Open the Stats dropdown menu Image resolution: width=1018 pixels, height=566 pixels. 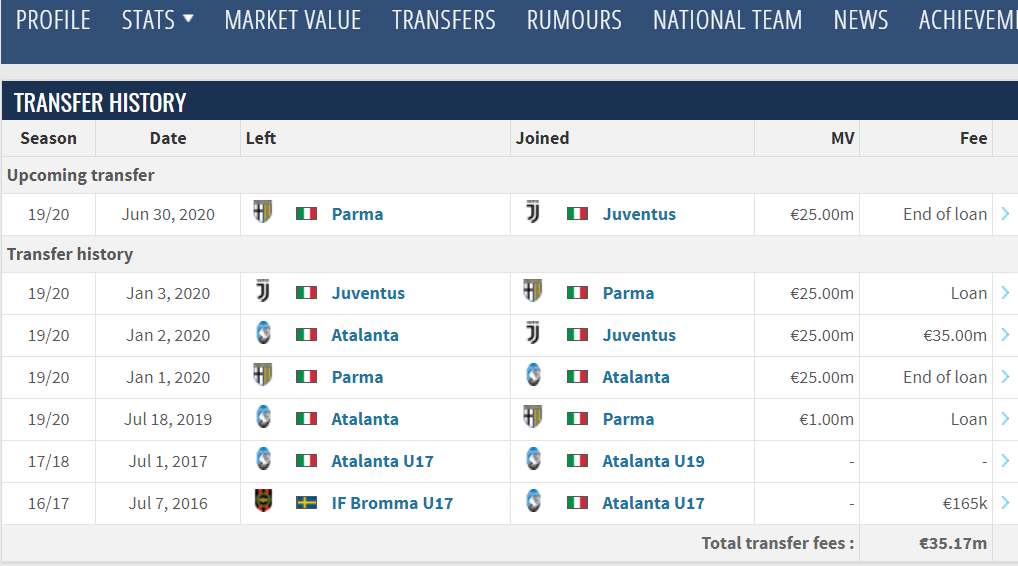[x=158, y=20]
